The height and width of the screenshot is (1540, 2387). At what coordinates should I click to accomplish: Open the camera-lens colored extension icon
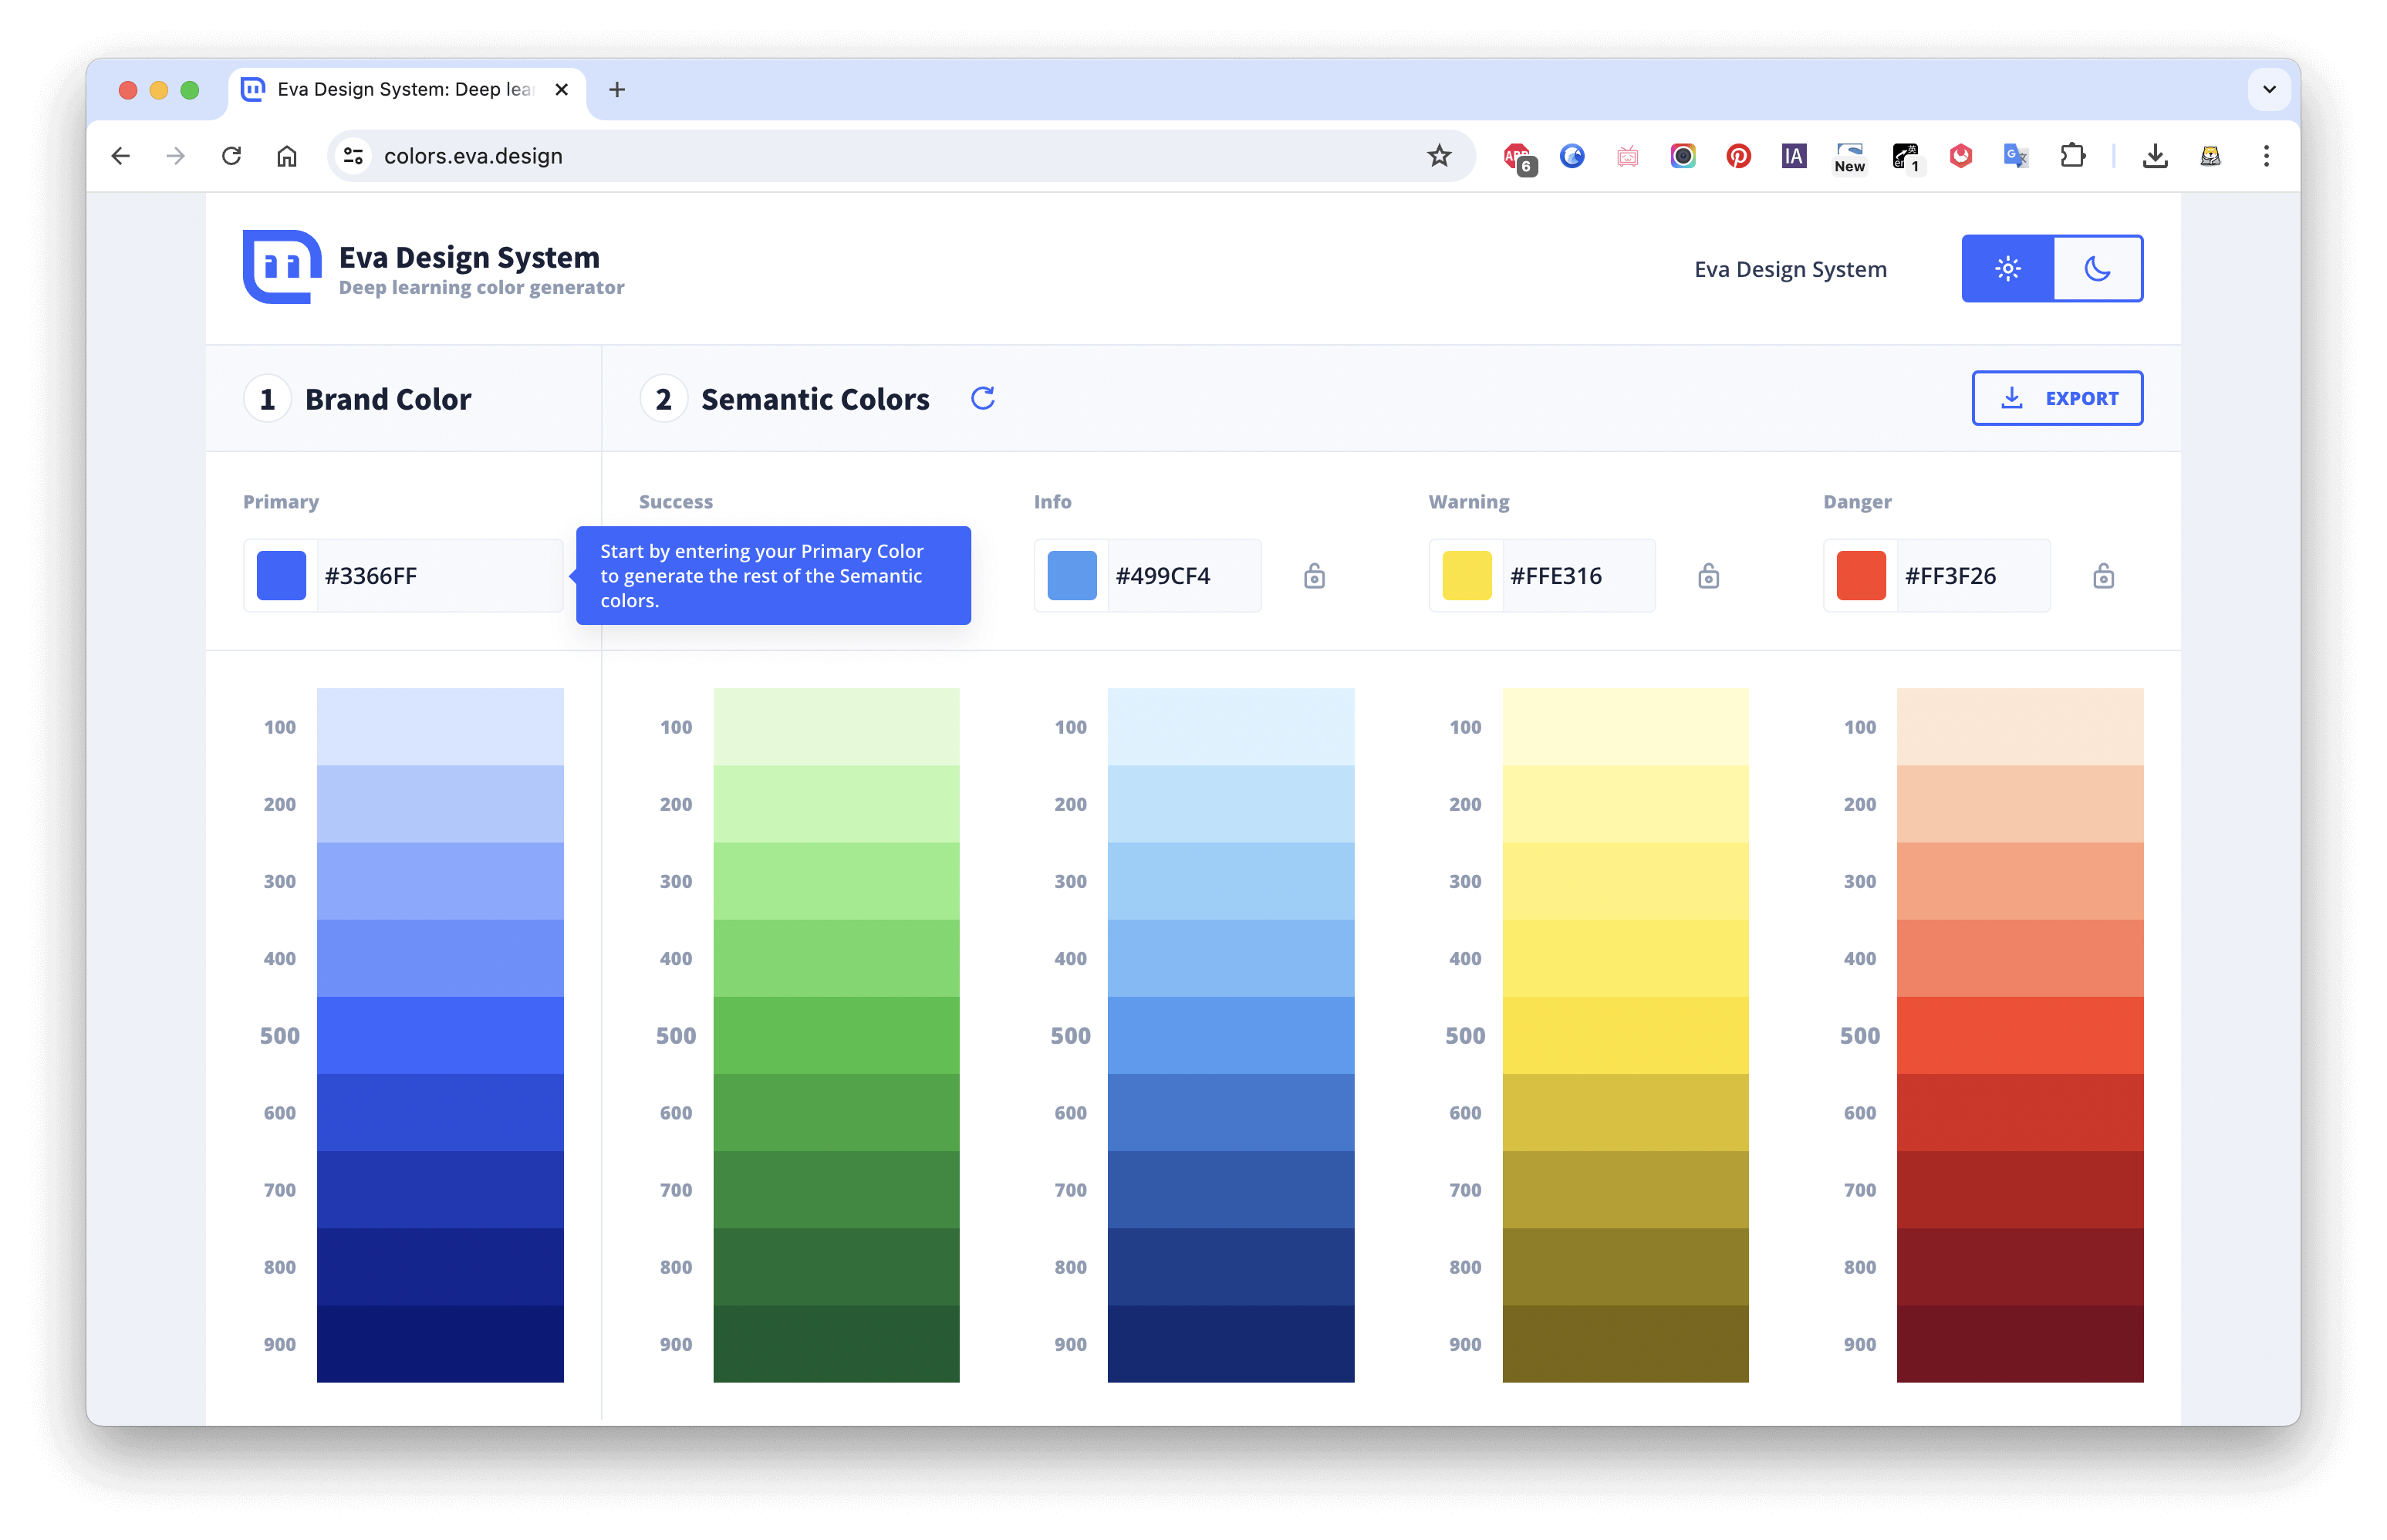[x=1683, y=156]
